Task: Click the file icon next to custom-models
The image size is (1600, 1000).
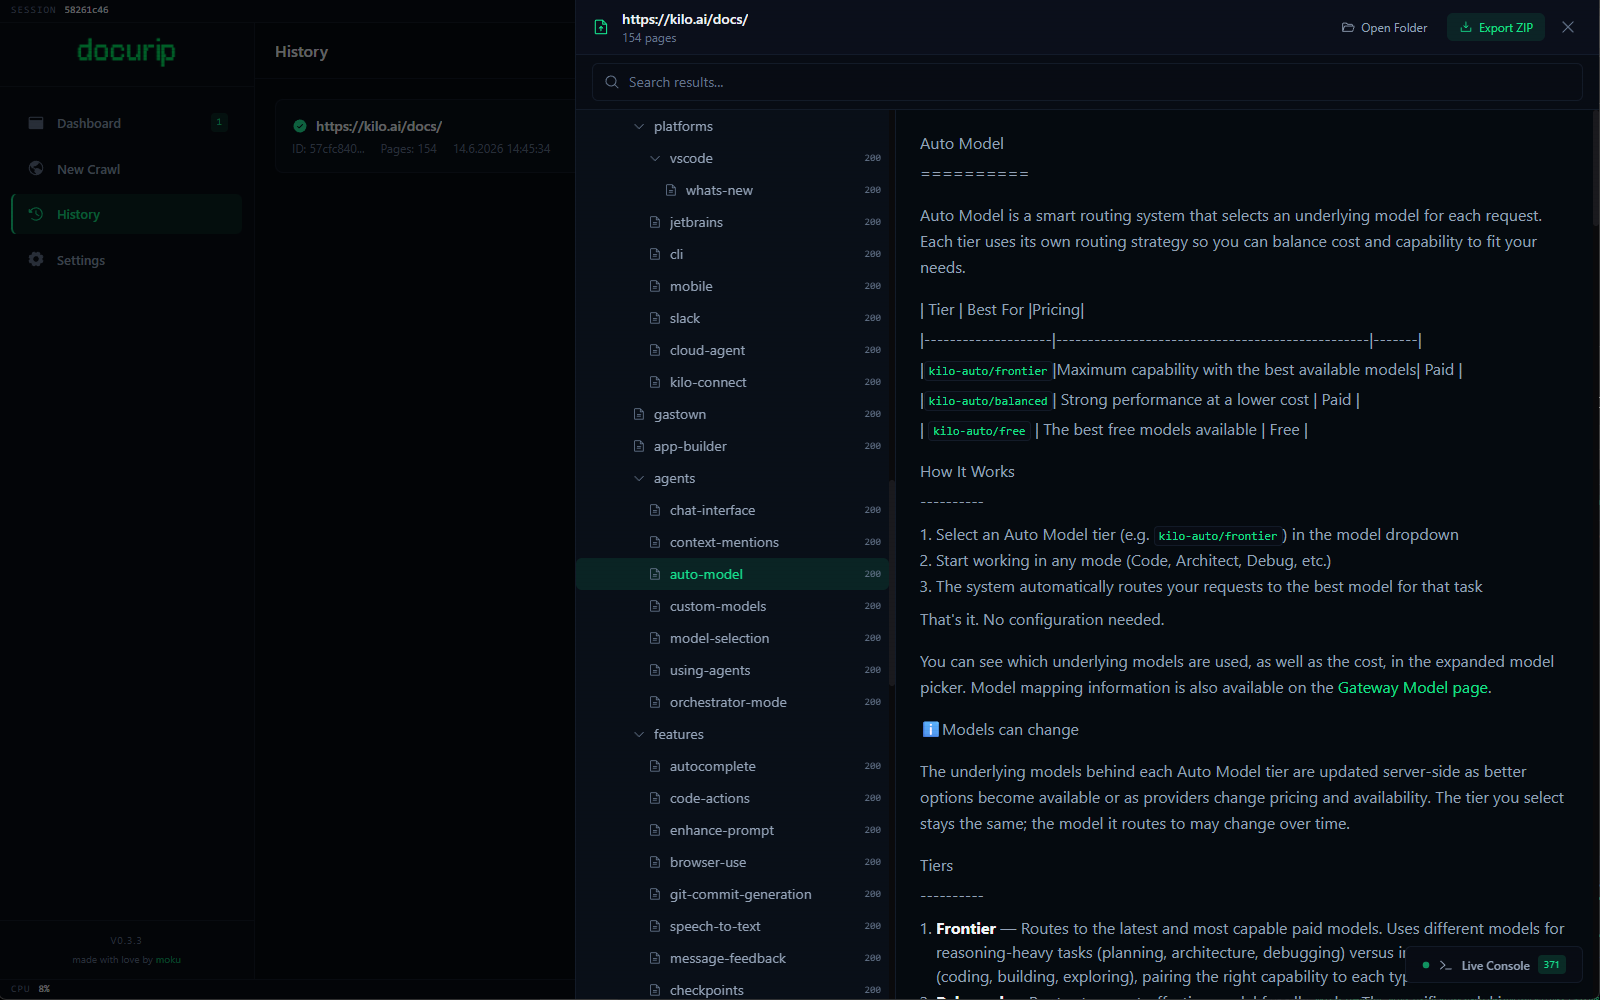Action: [x=655, y=606]
